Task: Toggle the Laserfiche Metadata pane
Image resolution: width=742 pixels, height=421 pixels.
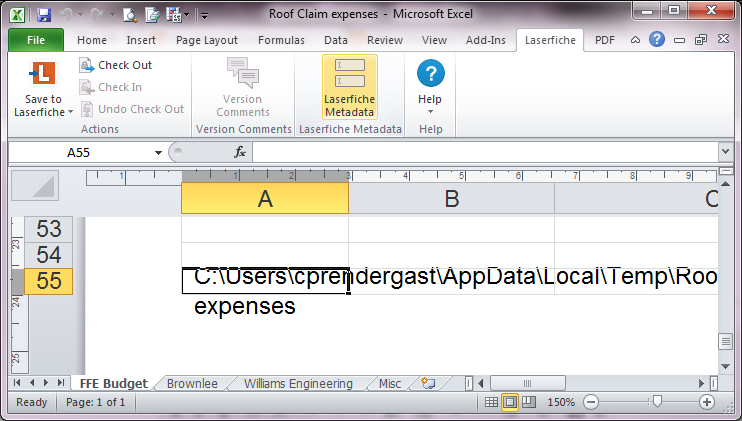Action: click(350, 87)
